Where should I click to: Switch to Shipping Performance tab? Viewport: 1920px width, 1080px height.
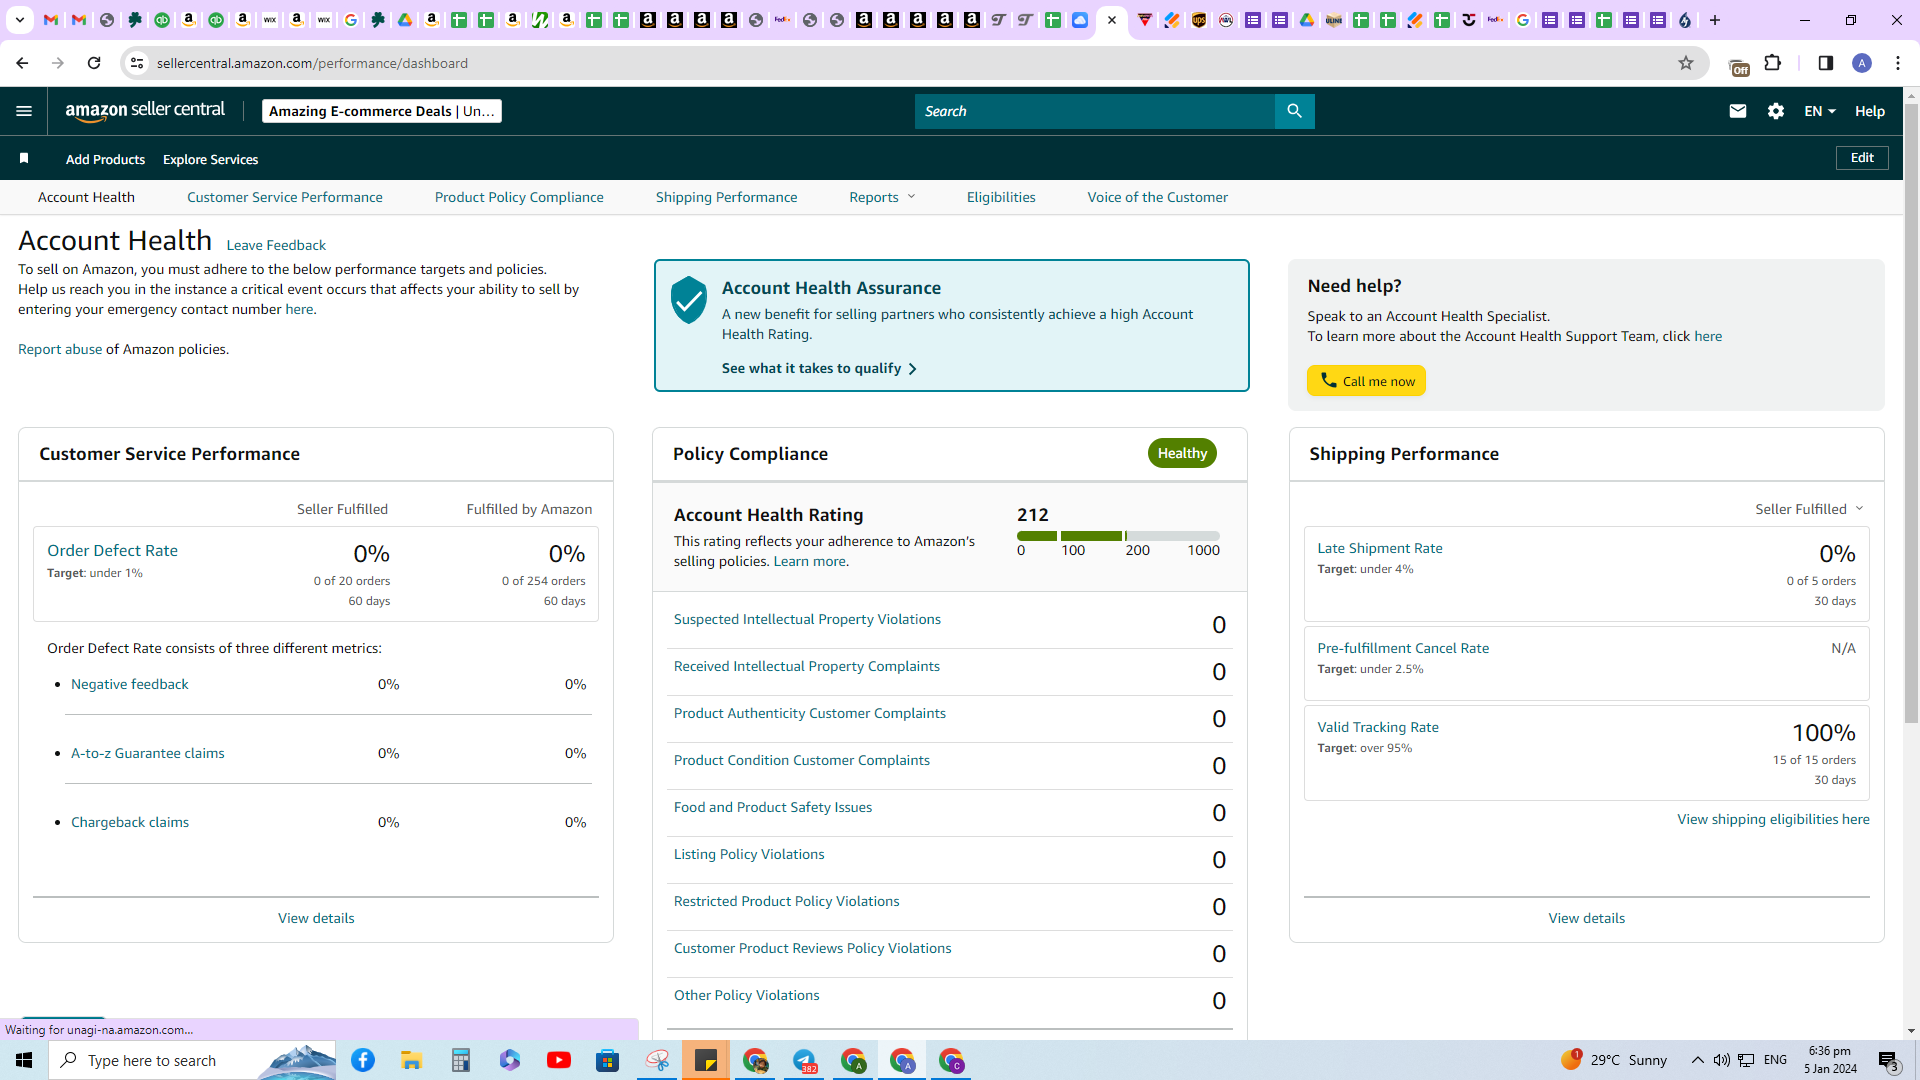click(727, 197)
